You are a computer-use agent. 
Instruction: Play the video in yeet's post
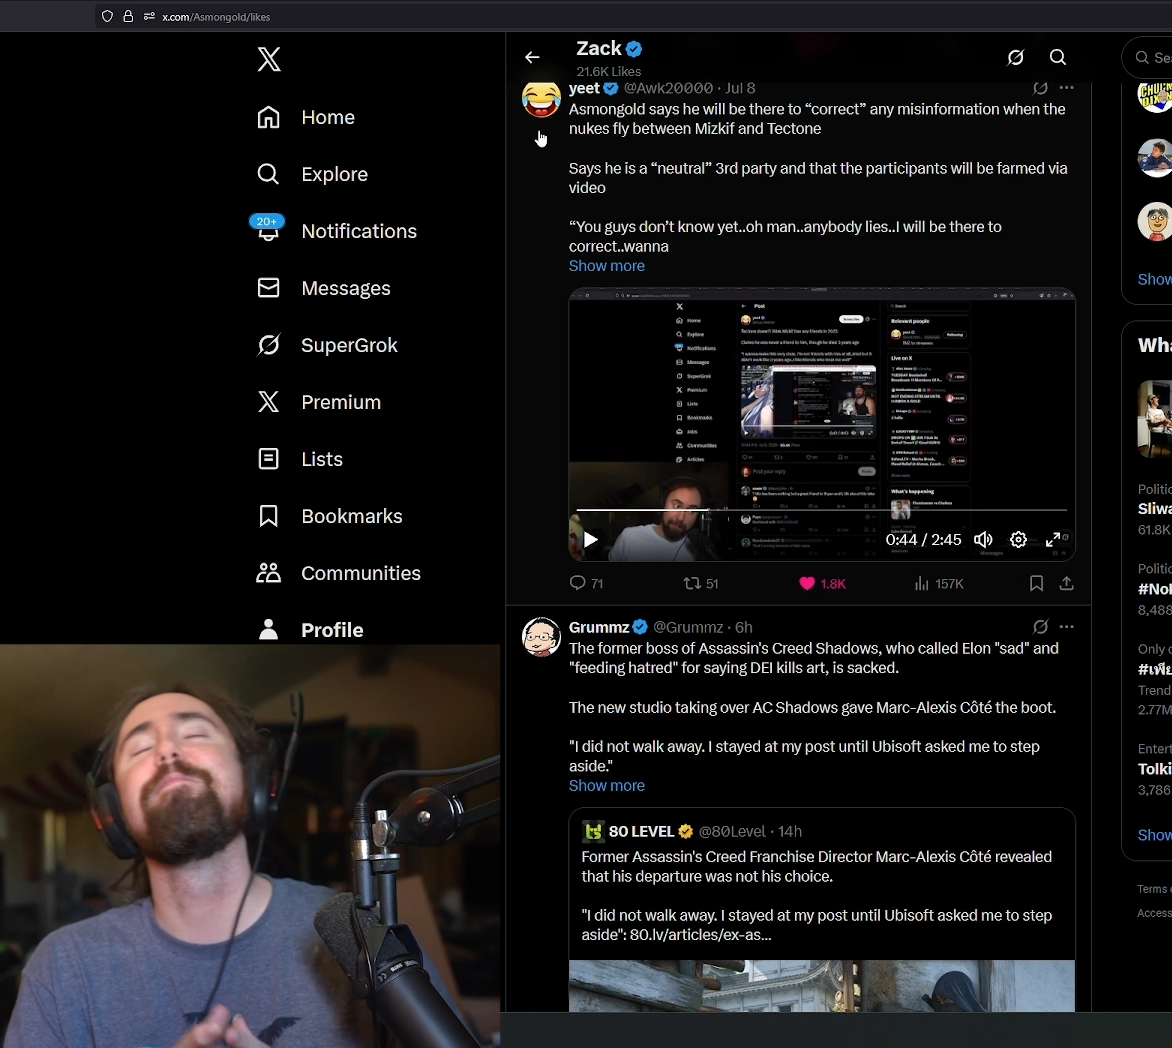pos(590,540)
